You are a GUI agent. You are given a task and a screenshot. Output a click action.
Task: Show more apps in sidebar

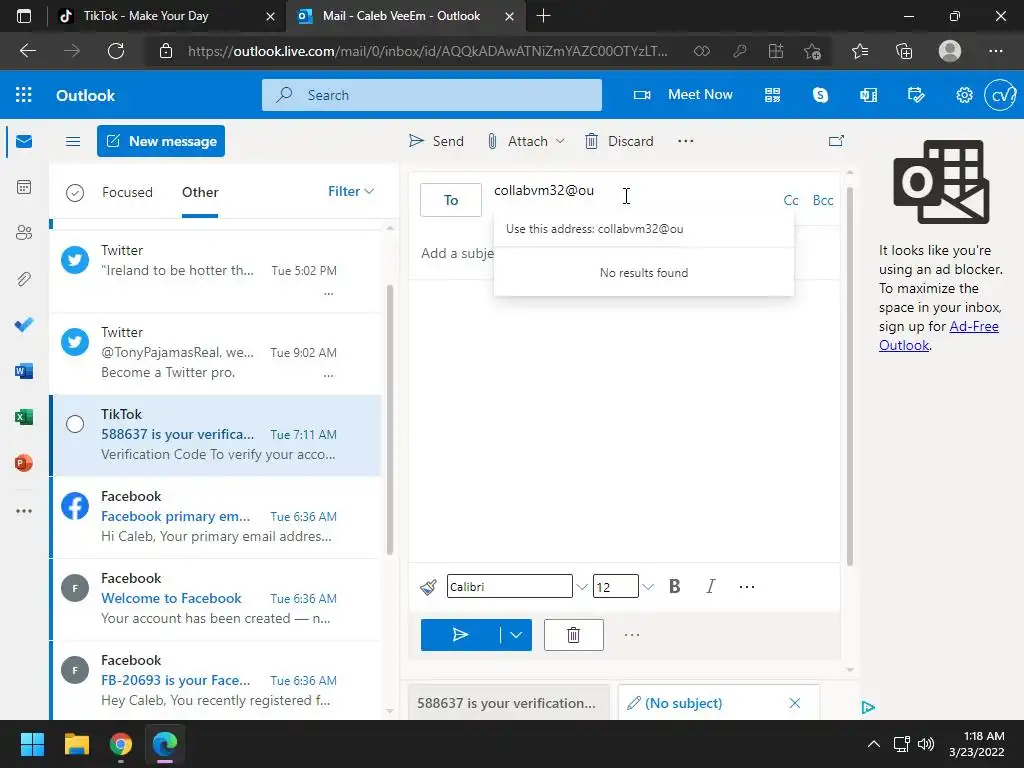tap(24, 511)
